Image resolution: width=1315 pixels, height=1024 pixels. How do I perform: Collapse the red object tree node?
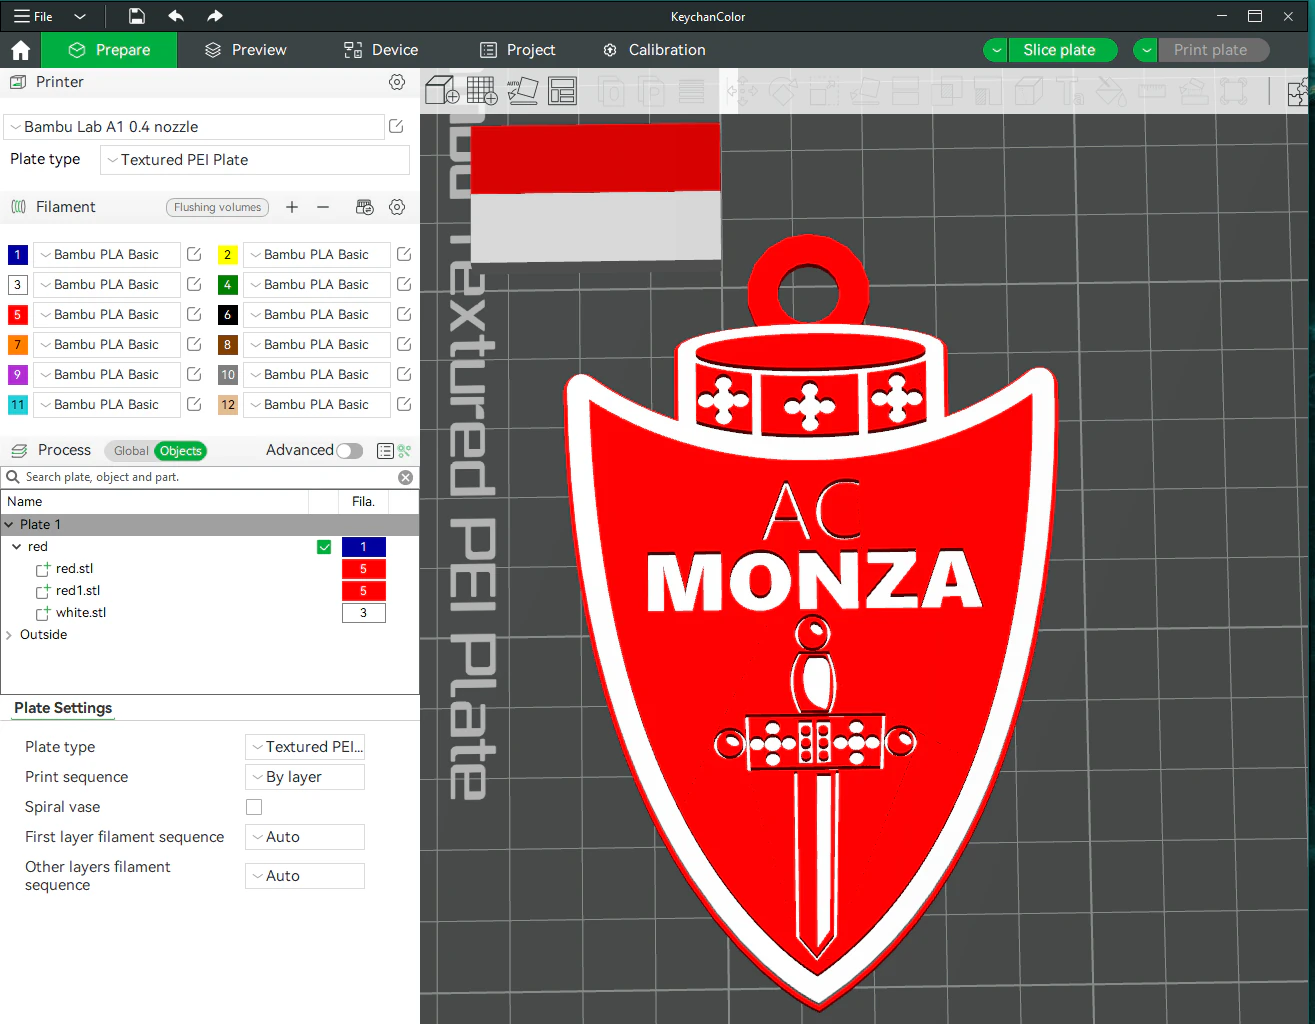[x=17, y=547]
